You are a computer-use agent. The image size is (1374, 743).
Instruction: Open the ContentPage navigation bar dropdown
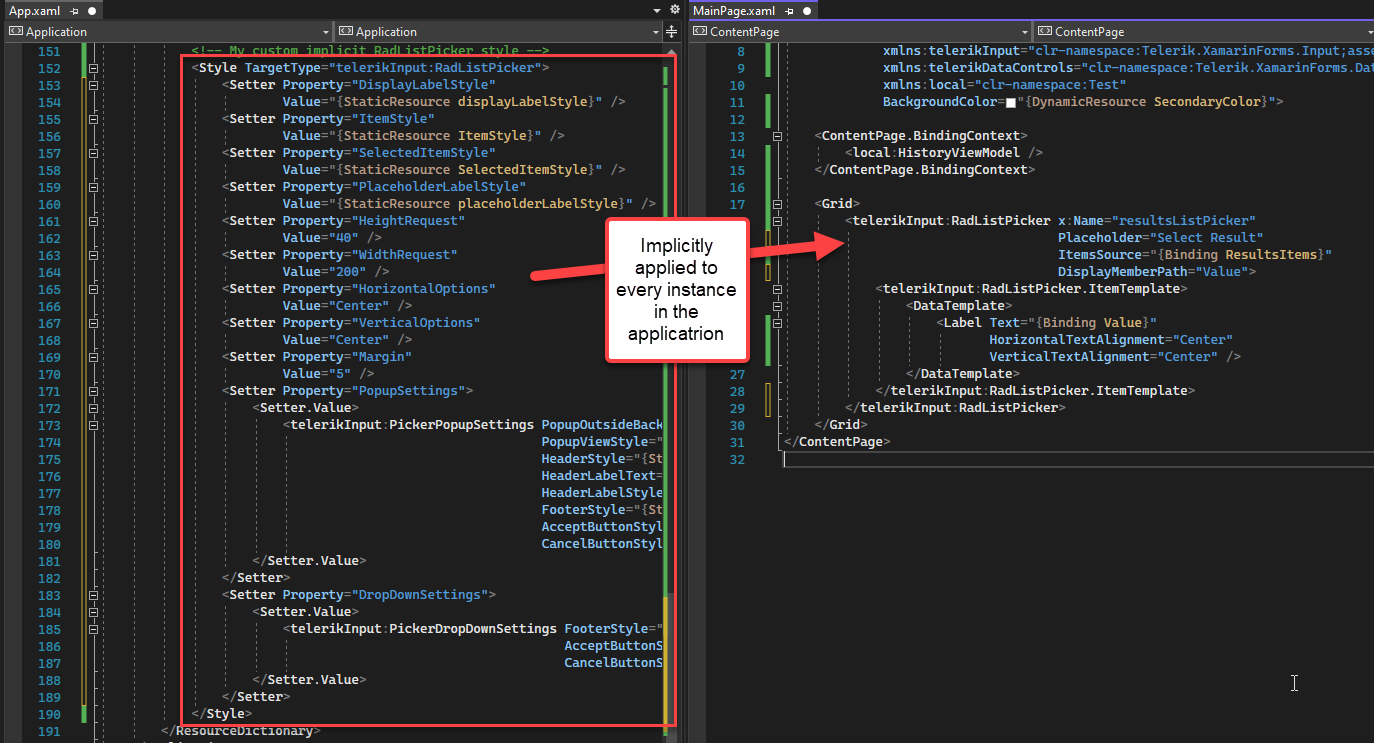click(1024, 31)
